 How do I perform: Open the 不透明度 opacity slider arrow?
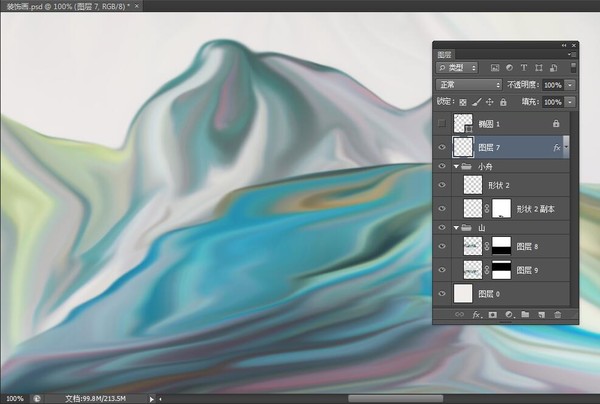click(570, 85)
